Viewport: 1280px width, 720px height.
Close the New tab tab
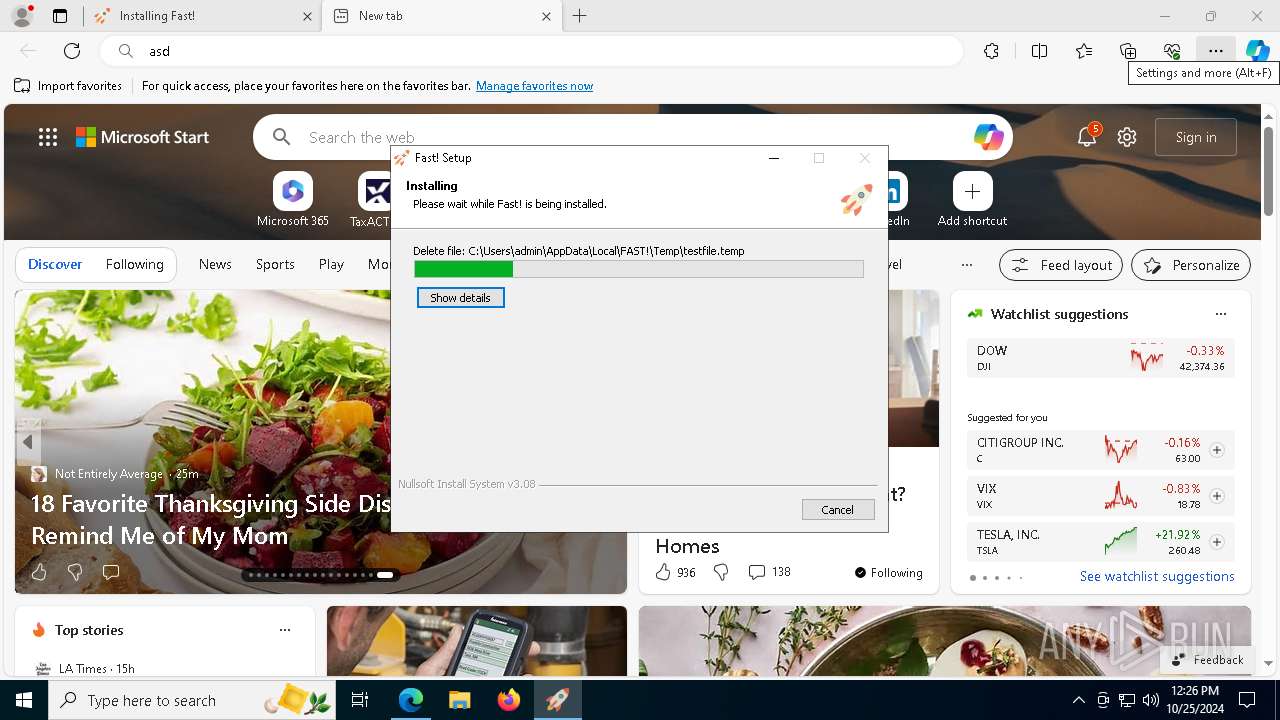point(546,16)
